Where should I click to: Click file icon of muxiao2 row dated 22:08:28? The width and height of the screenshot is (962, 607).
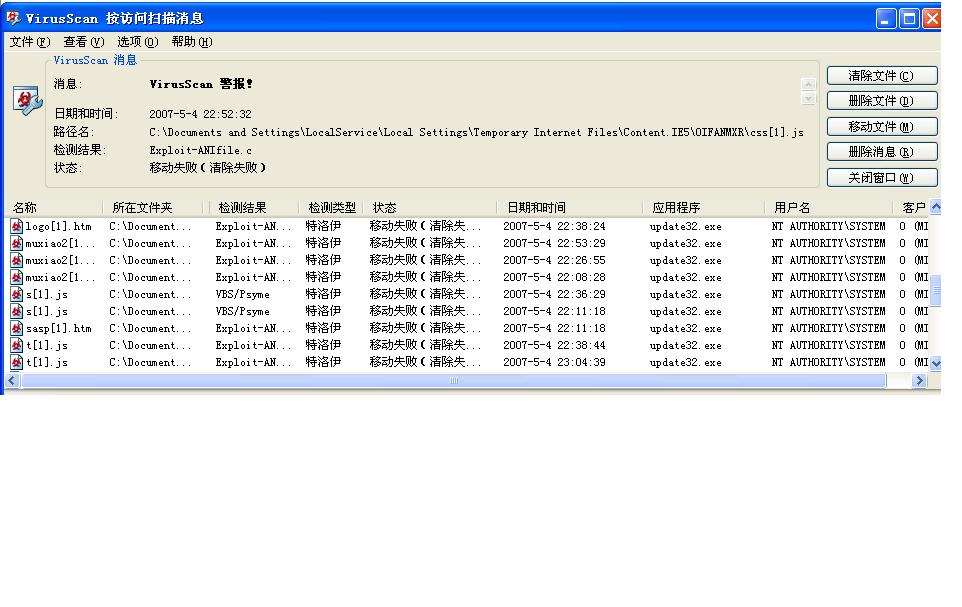click(17, 277)
